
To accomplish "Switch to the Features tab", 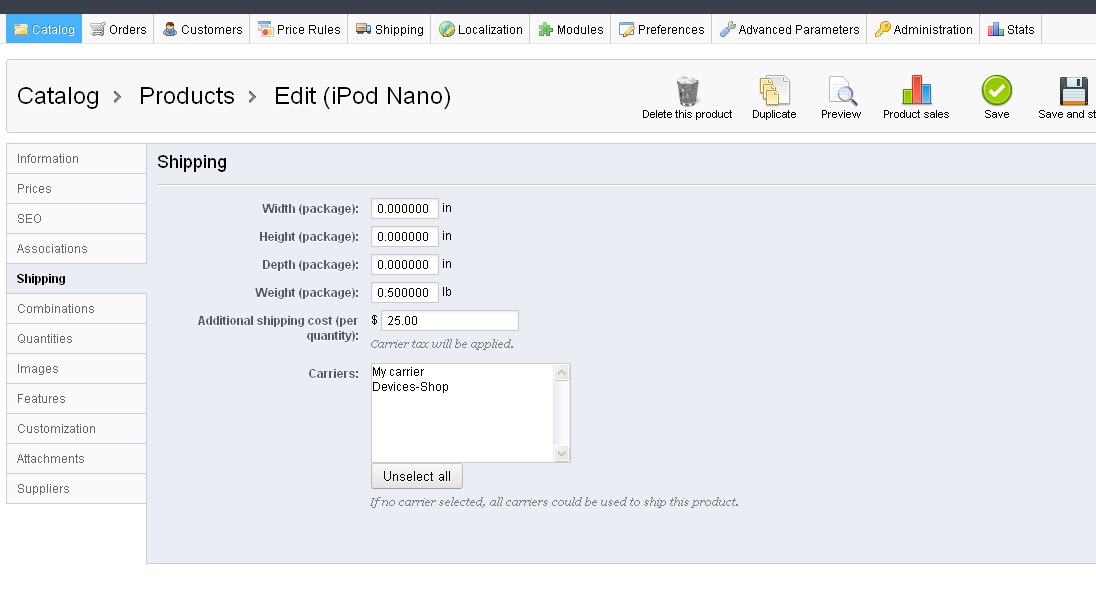I will pyautogui.click(x=76, y=399).
